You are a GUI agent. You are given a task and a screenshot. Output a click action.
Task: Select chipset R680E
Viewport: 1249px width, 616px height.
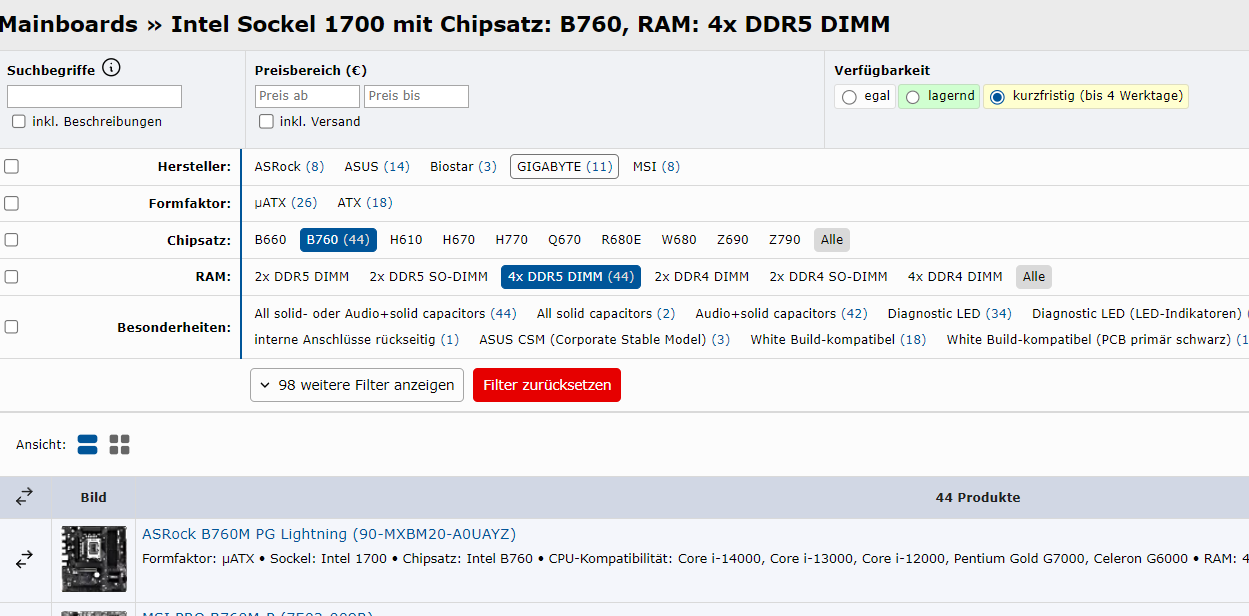(x=621, y=240)
